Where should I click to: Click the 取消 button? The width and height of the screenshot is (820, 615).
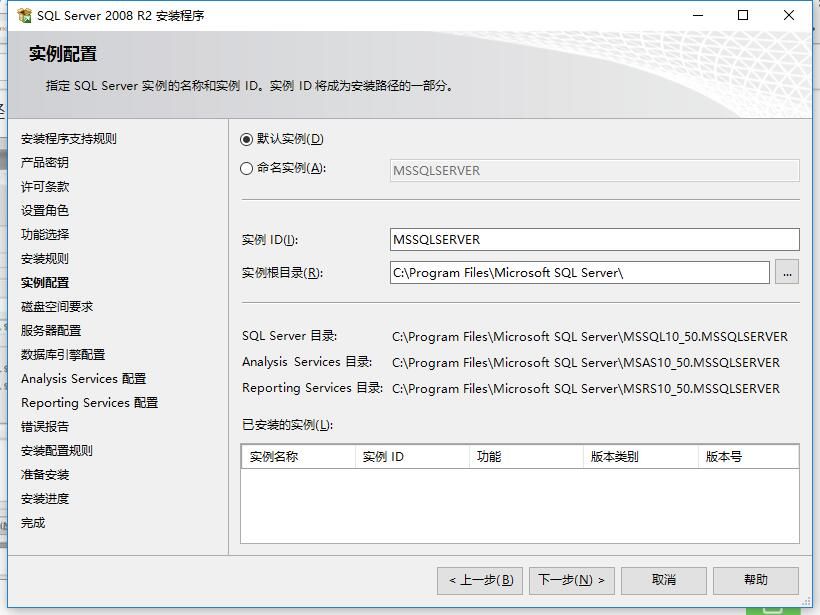(x=664, y=580)
